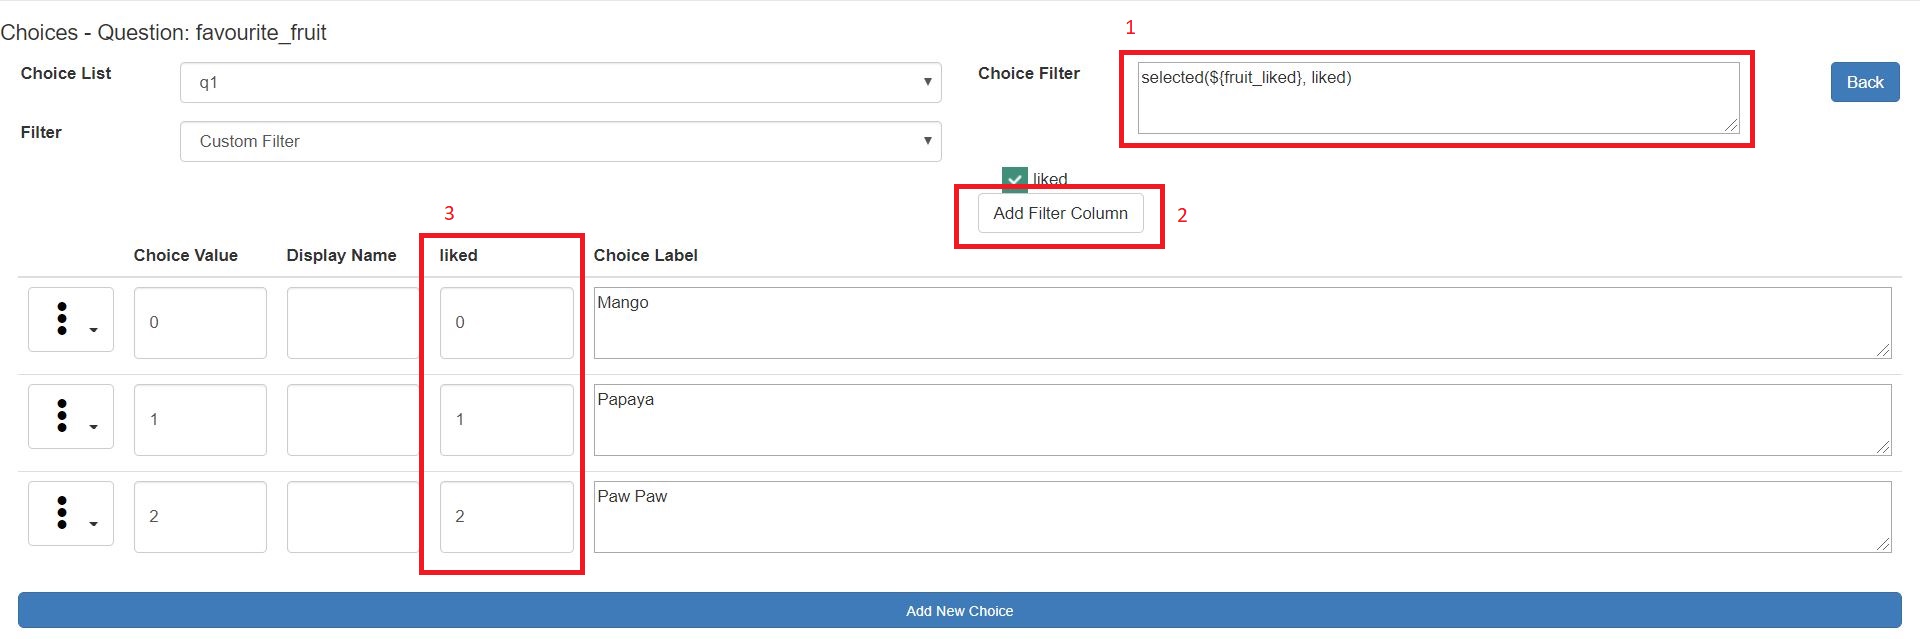Open the Choice List dropdown showing q1
This screenshot has height=639, width=1920.
coord(560,82)
